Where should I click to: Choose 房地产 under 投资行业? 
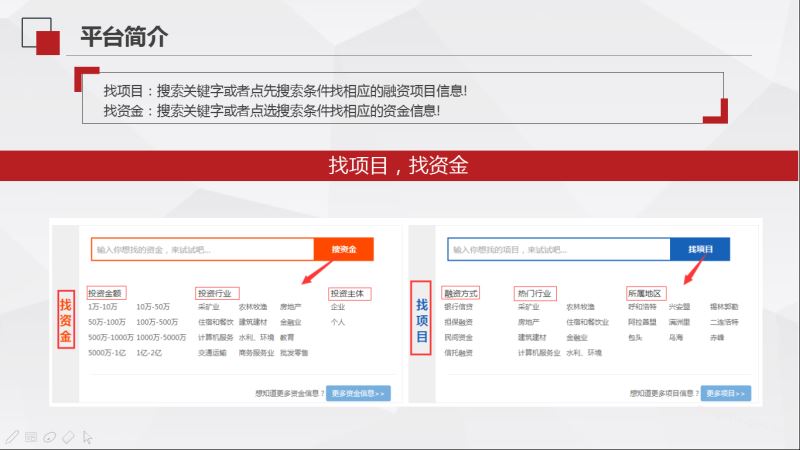(291, 307)
